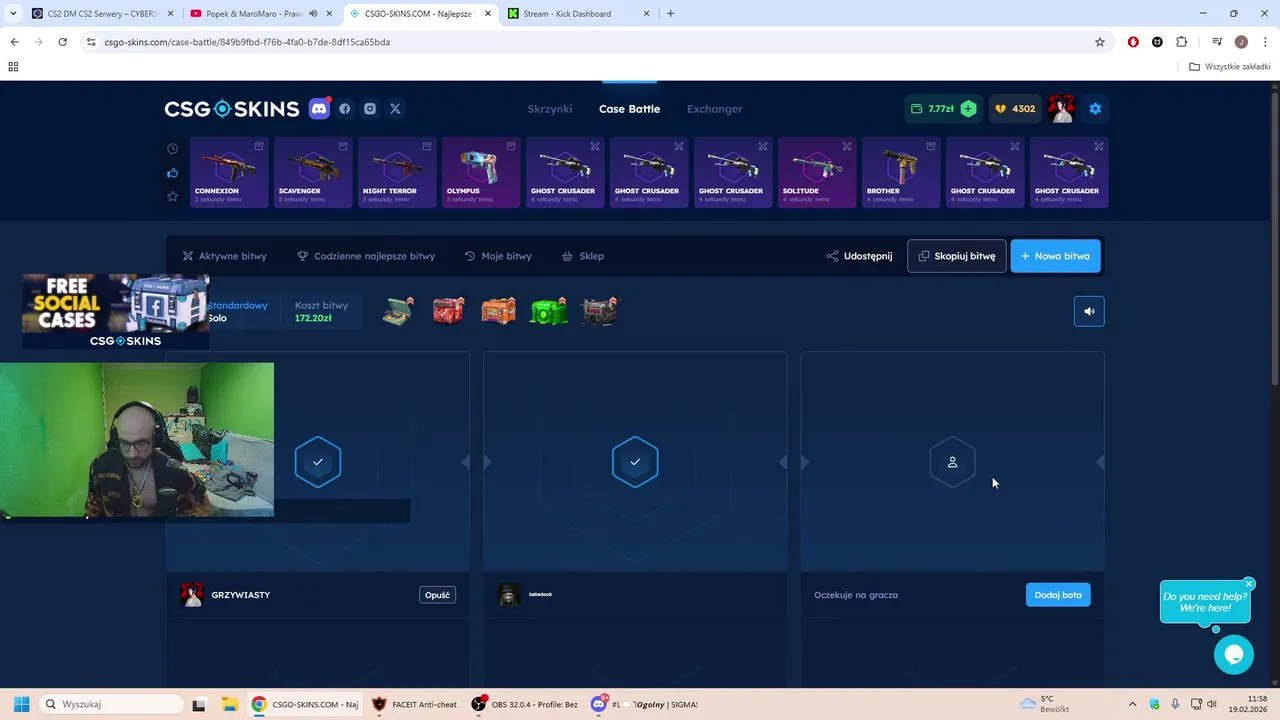The image size is (1280, 720).
Task: Click GRZYWIASTY player name
Action: 241,595
